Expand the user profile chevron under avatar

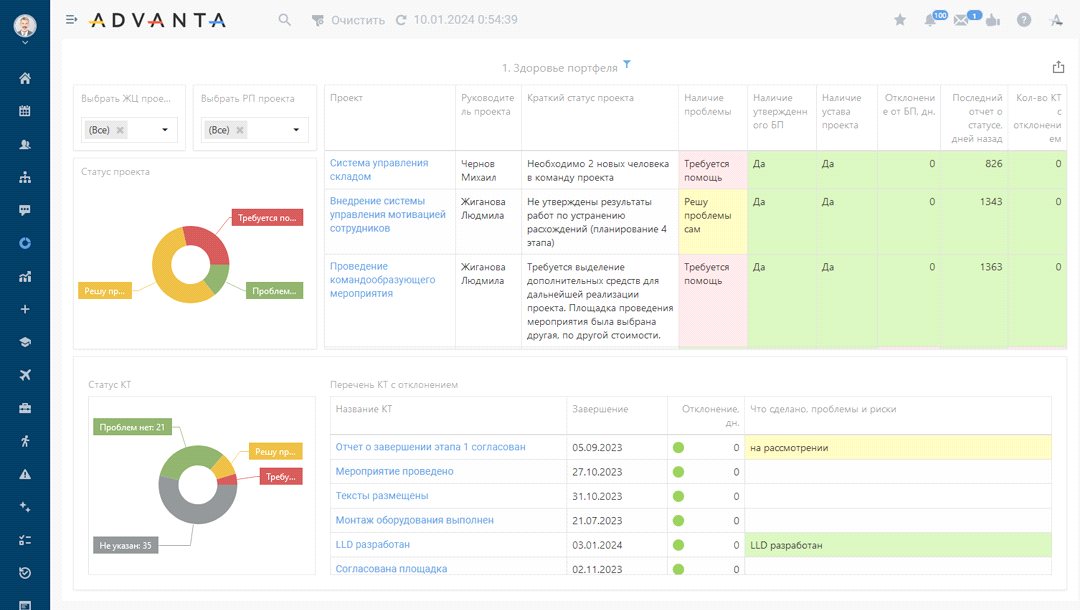point(25,43)
